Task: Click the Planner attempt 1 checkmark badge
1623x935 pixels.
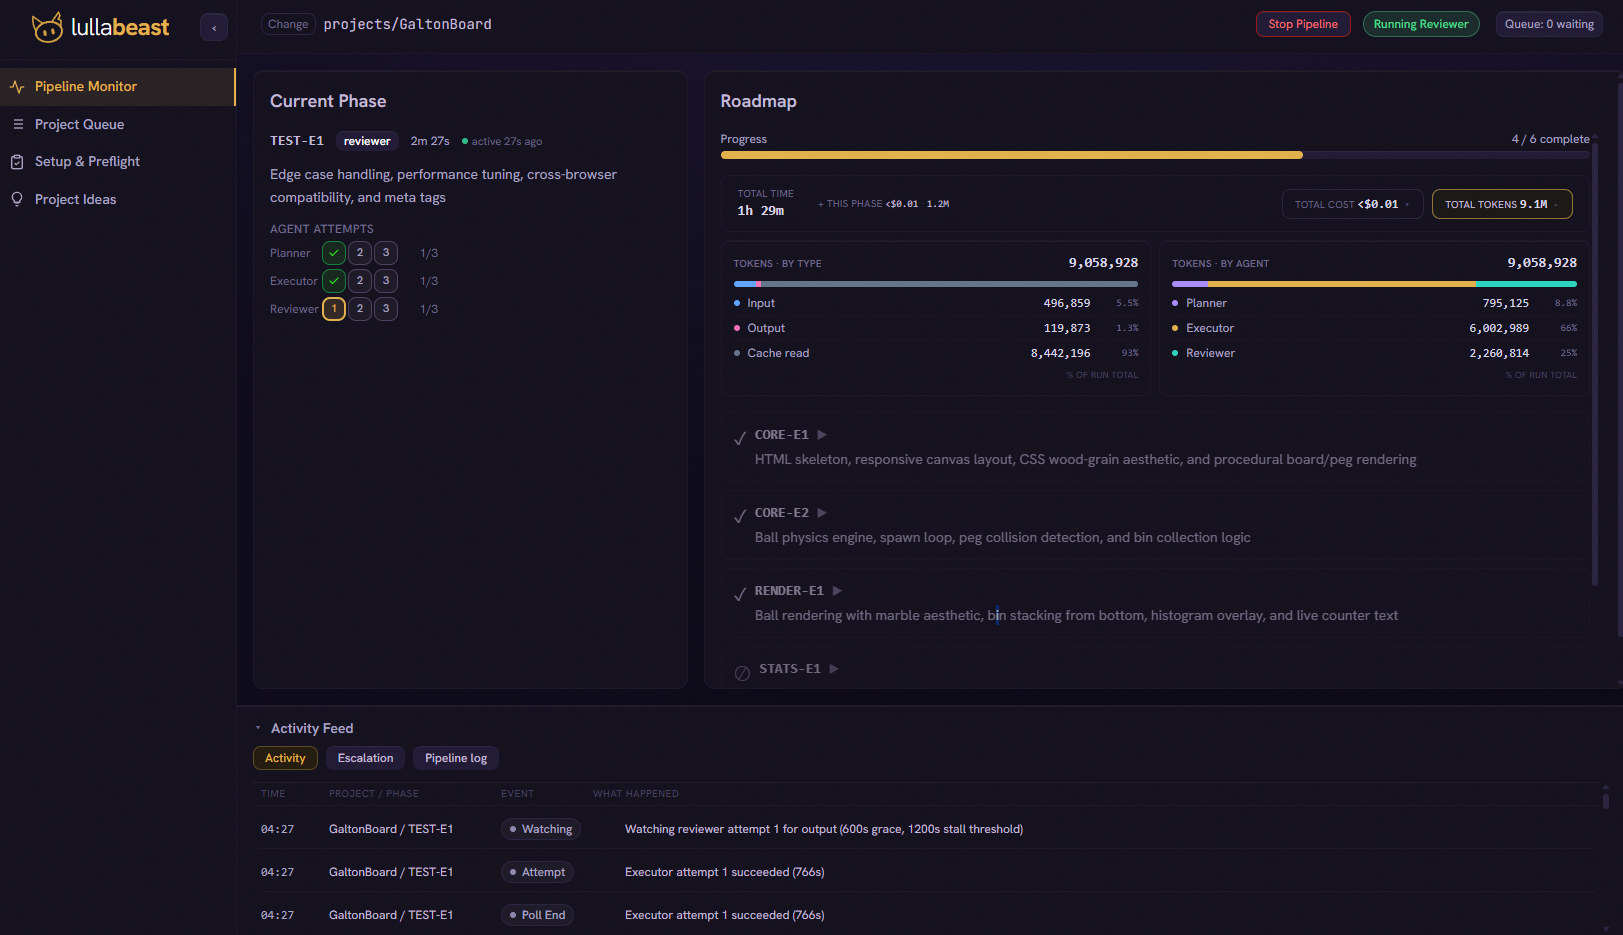Action: [x=334, y=253]
